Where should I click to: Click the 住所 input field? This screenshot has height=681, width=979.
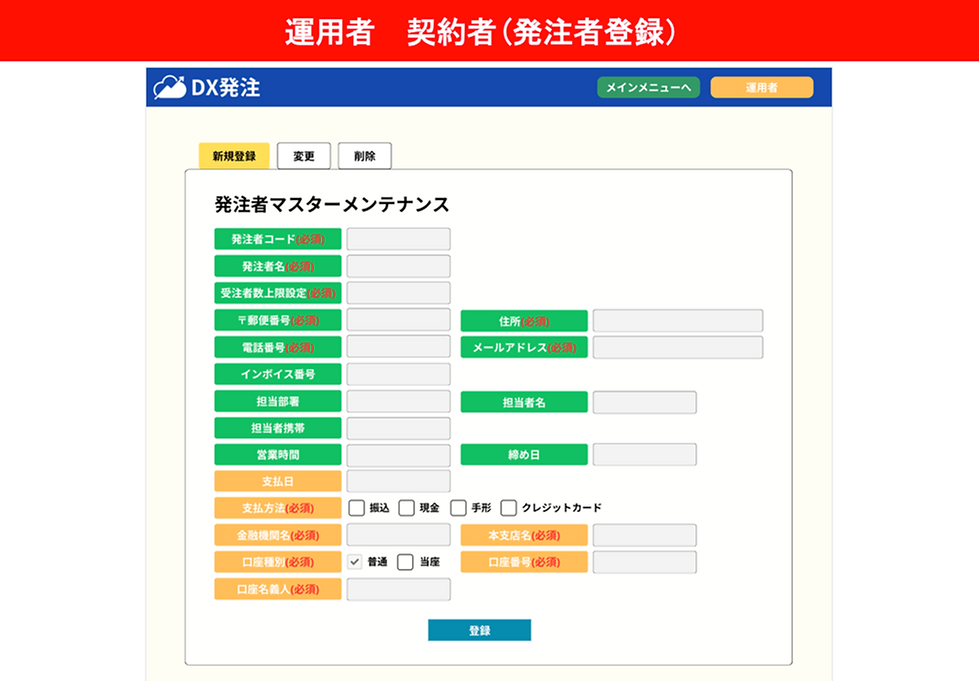(677, 321)
